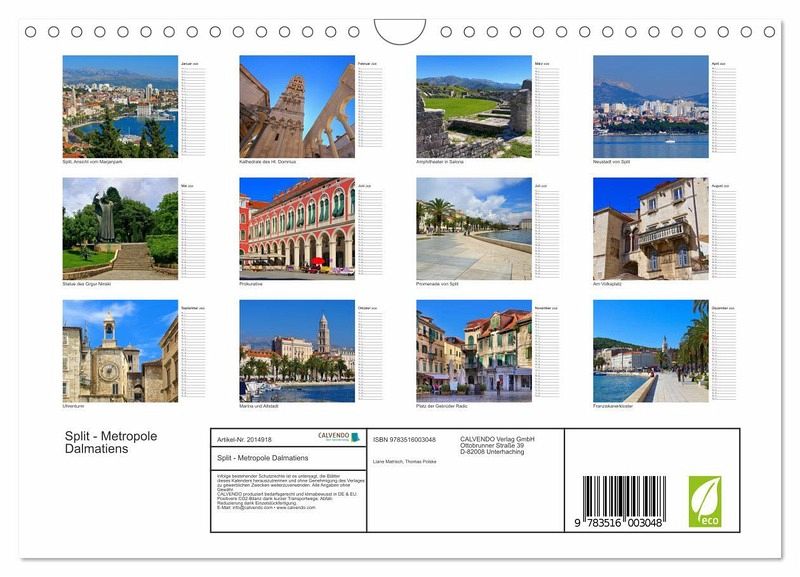This screenshot has width=800, height=577.
Task: Click the green eco leaf logo
Action: click(704, 501)
